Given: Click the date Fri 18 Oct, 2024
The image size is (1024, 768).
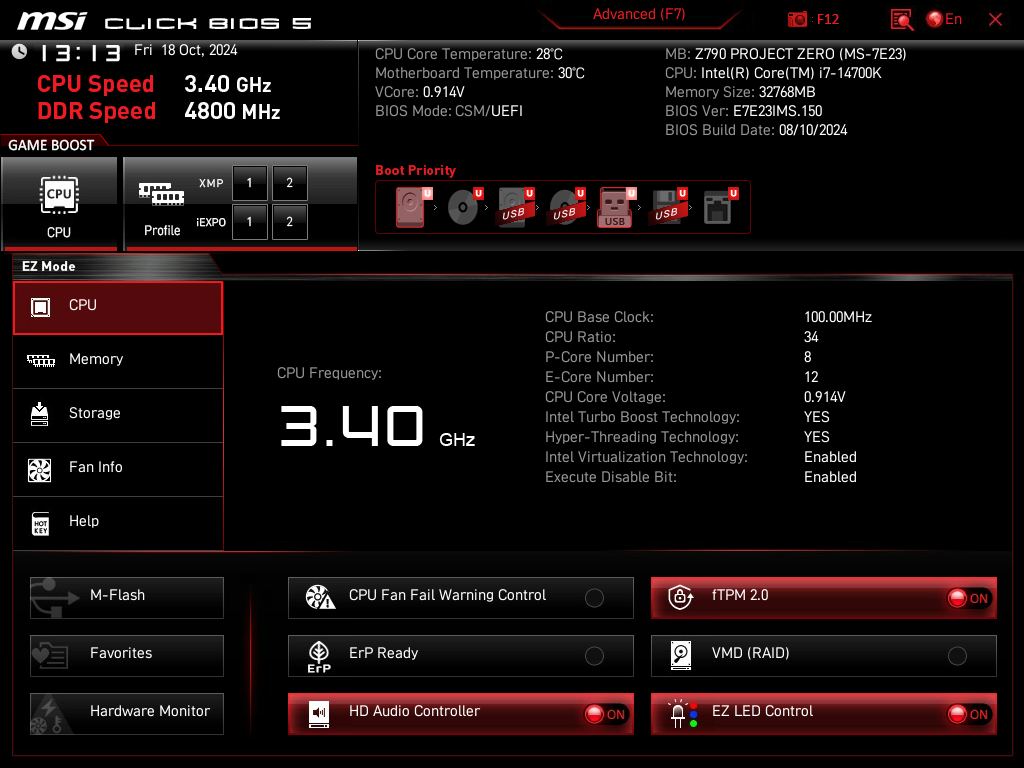Looking at the screenshot, I should tap(185, 50).
